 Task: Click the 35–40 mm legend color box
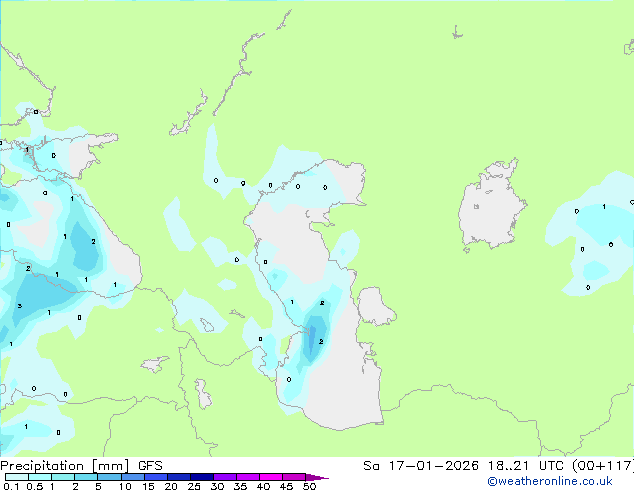click(248, 477)
